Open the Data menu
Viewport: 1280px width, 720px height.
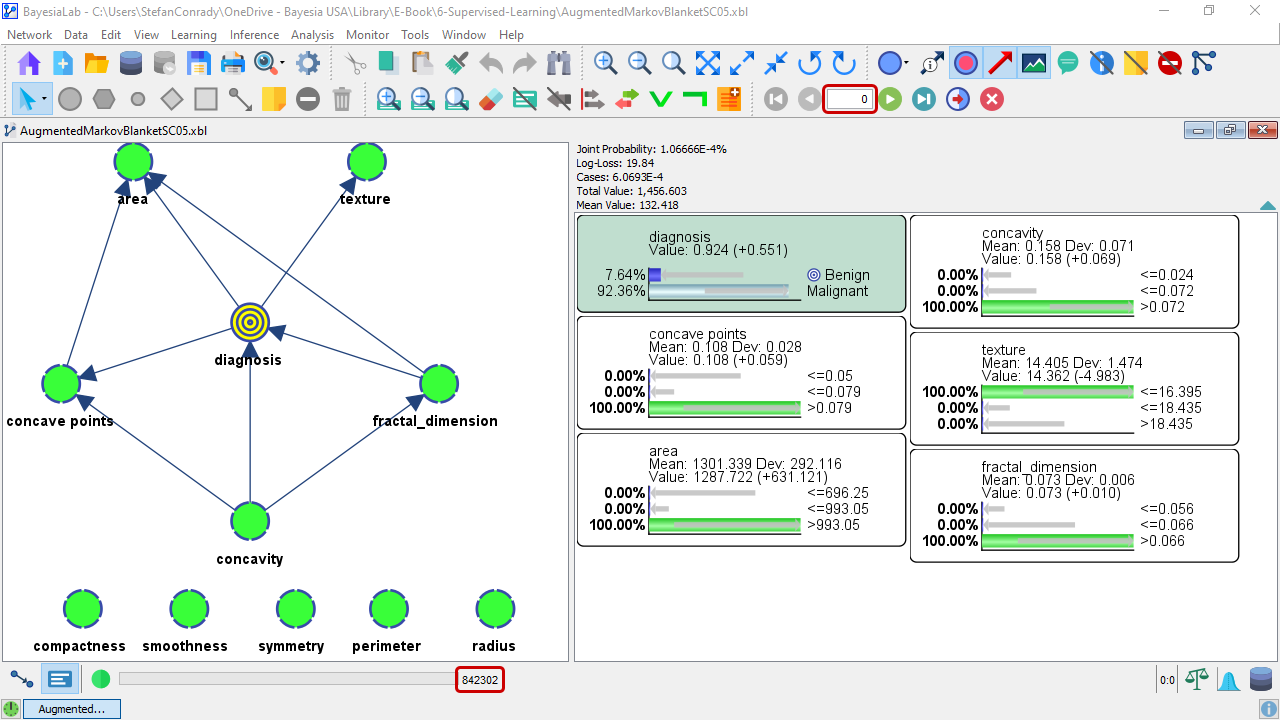(x=76, y=34)
